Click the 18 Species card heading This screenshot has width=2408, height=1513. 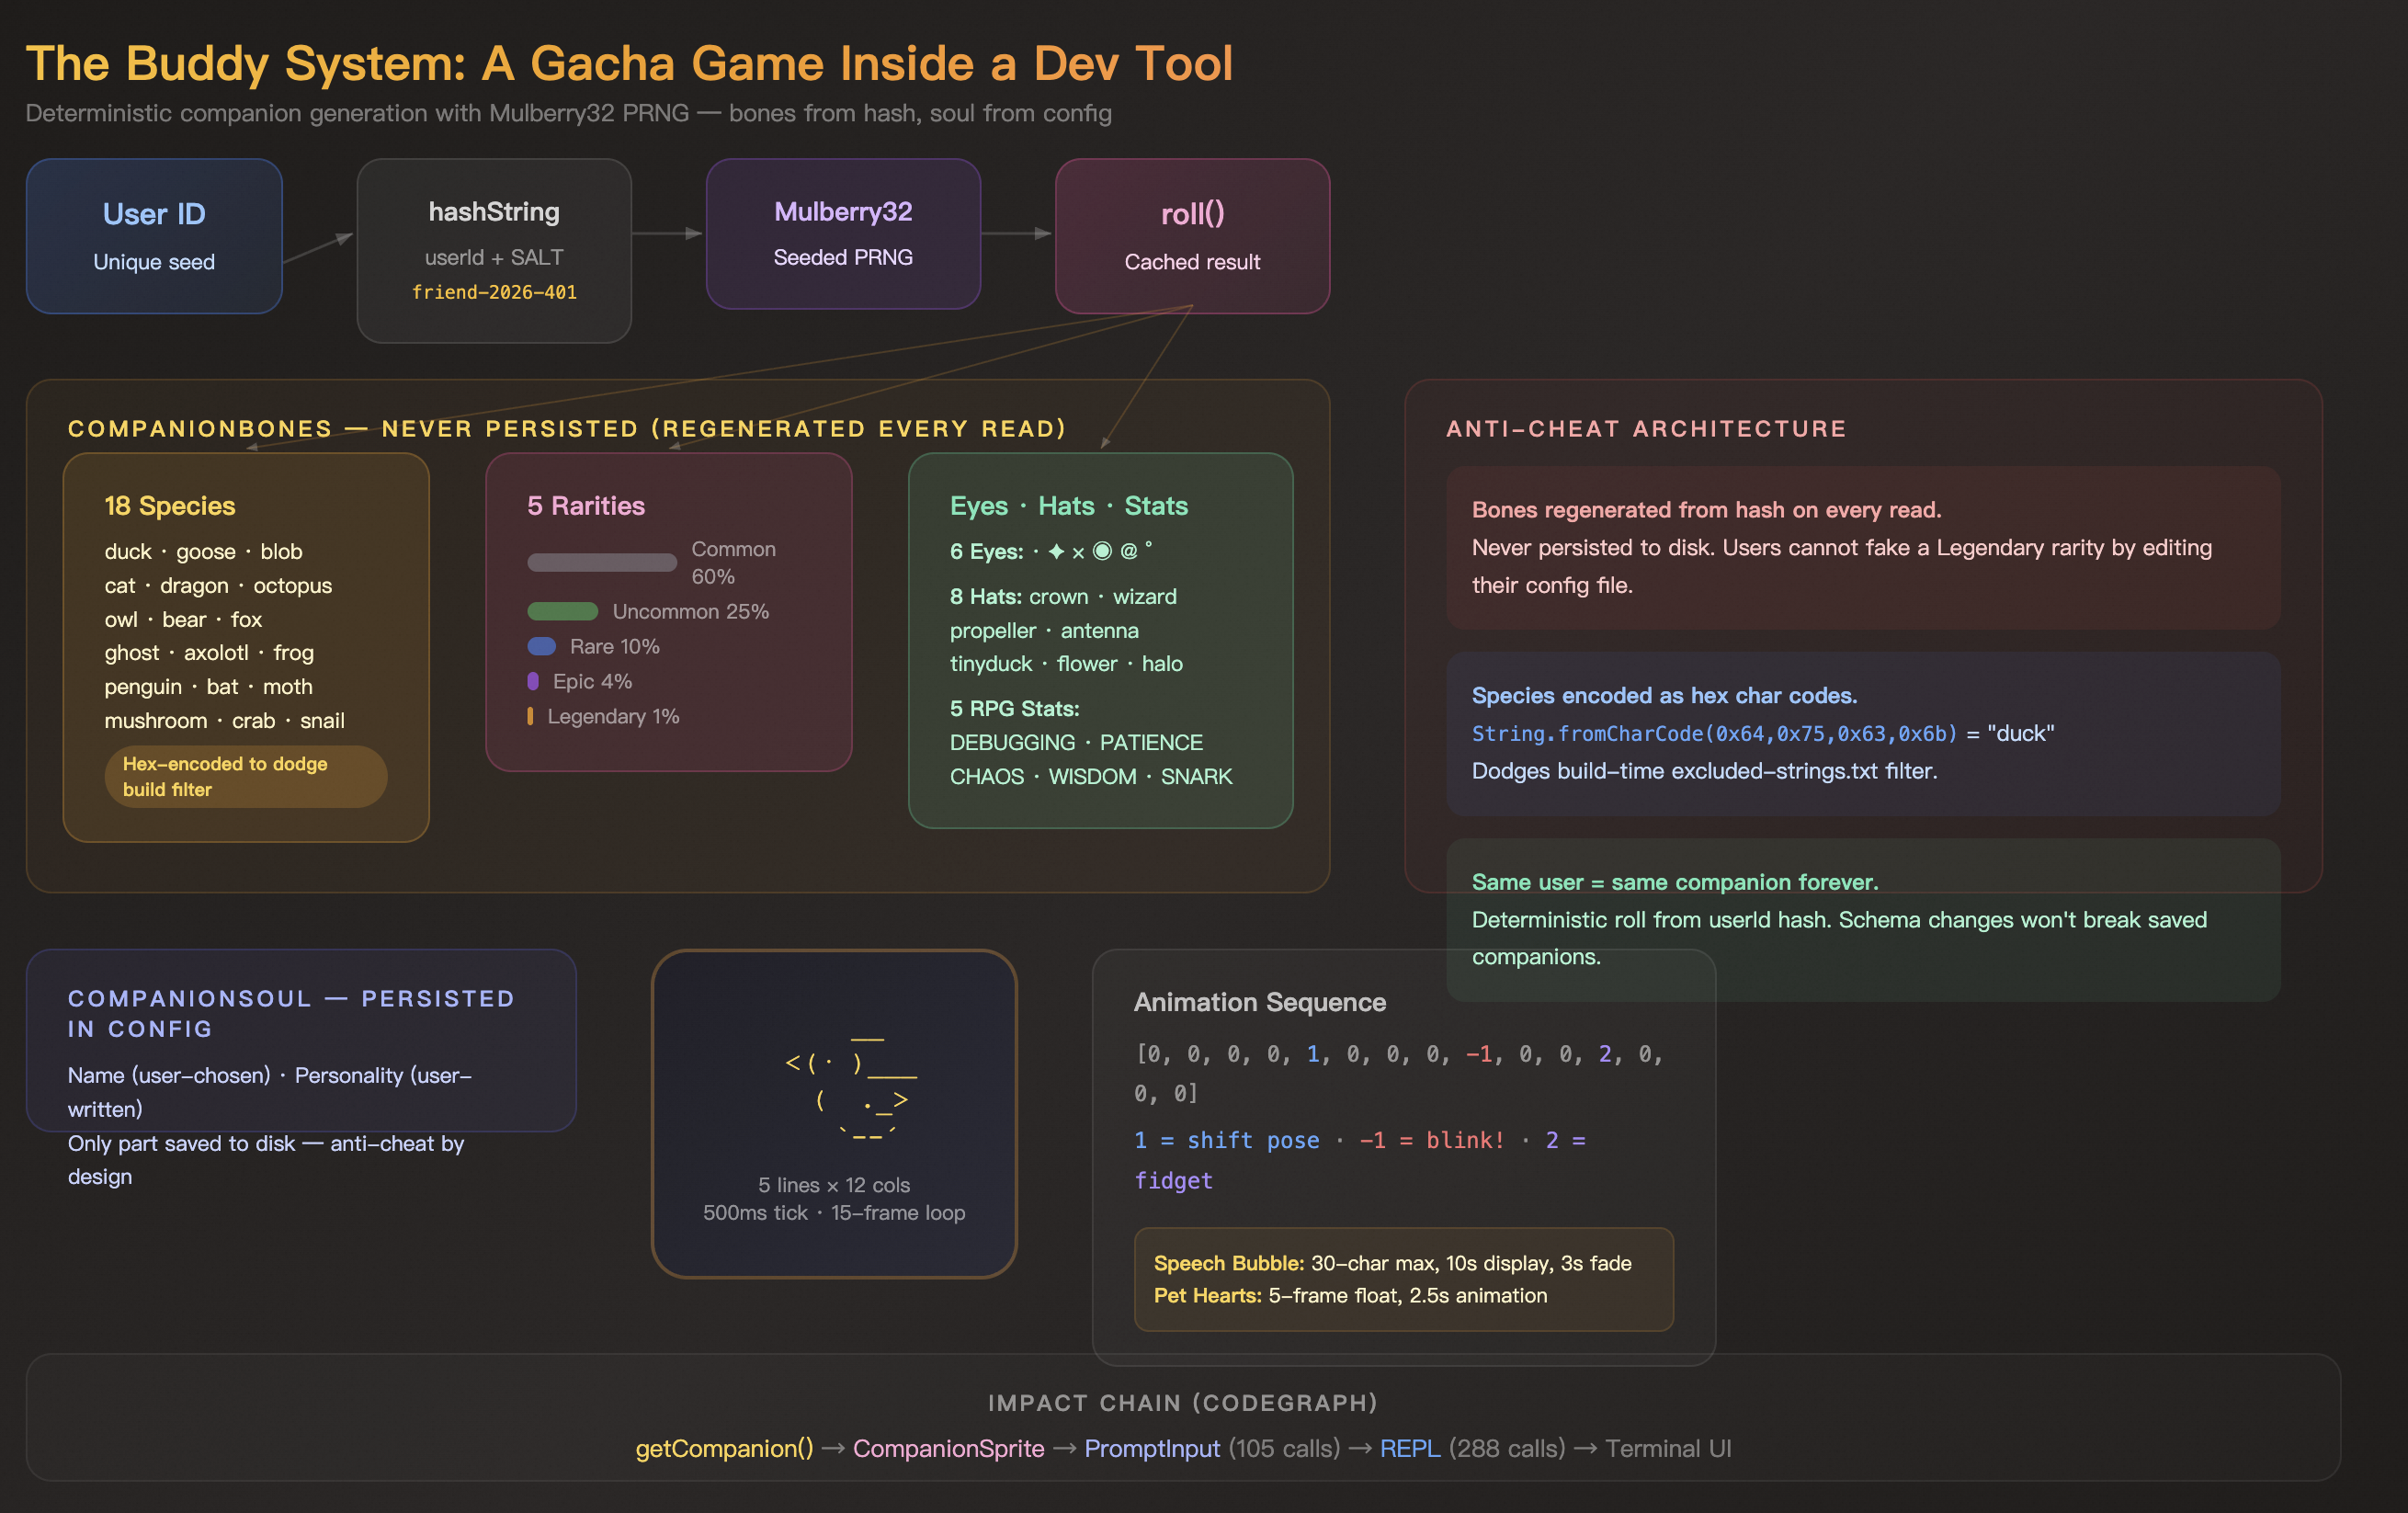click(170, 506)
